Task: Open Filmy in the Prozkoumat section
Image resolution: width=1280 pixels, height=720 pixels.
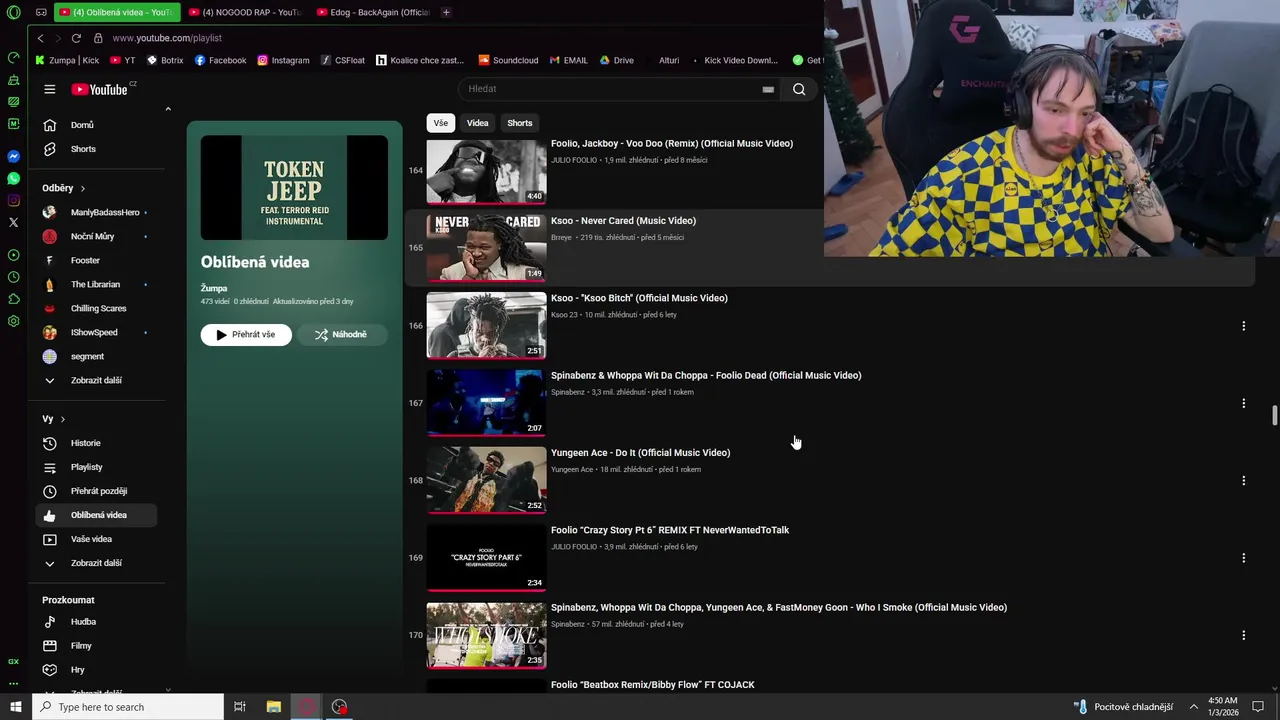Action: (x=98, y=646)
